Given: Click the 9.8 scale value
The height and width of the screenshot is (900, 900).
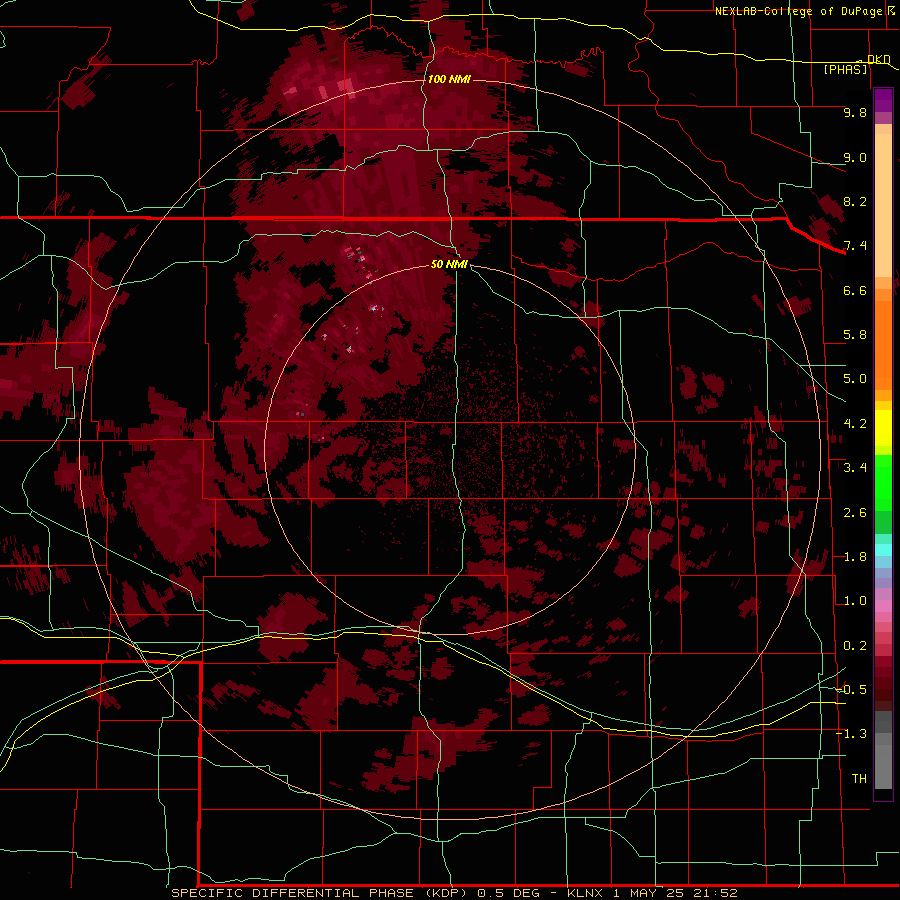Looking at the screenshot, I should click(x=855, y=112).
